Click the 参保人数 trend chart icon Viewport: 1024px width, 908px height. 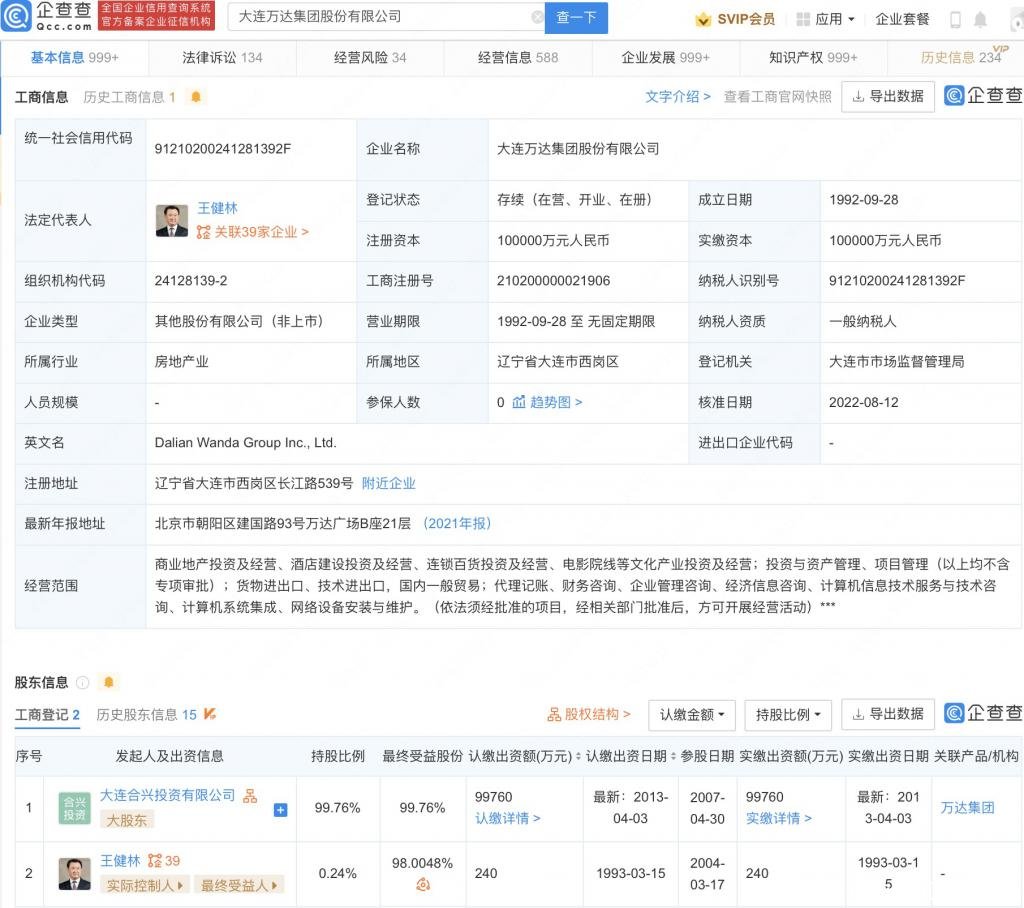[519, 402]
